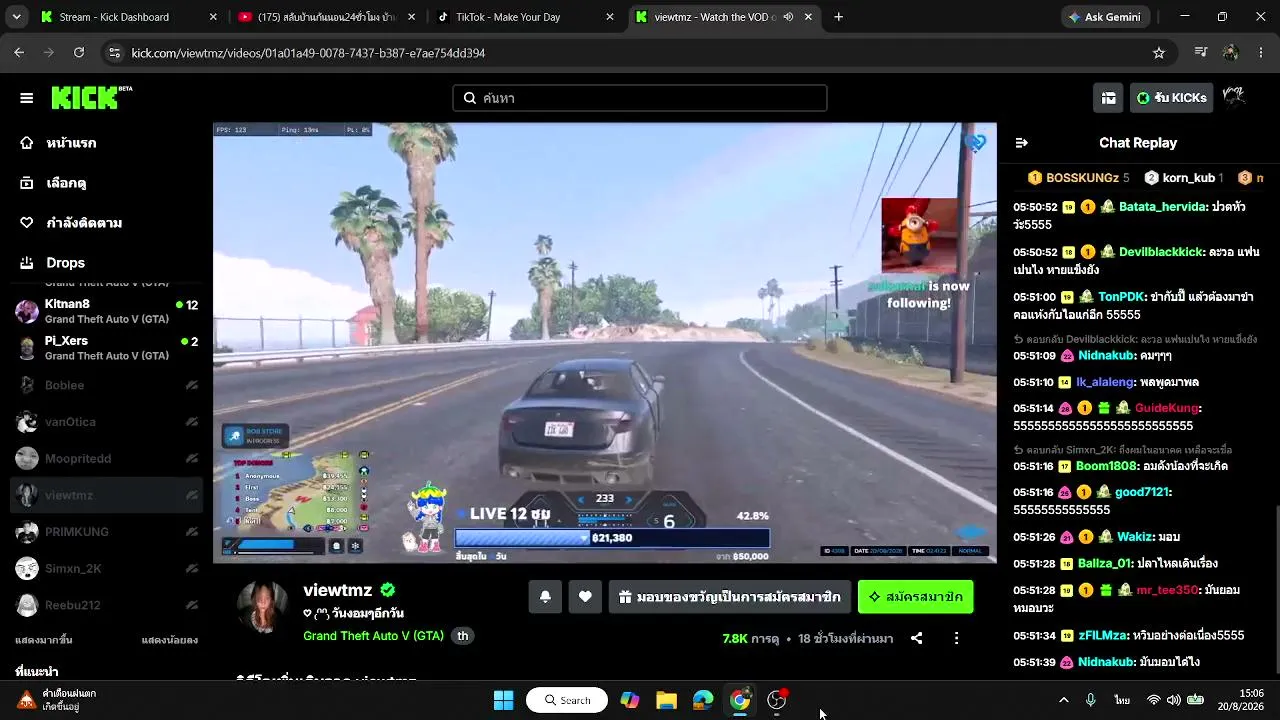
Task: Mute the viewtmz tab's audio
Action: pos(788,17)
